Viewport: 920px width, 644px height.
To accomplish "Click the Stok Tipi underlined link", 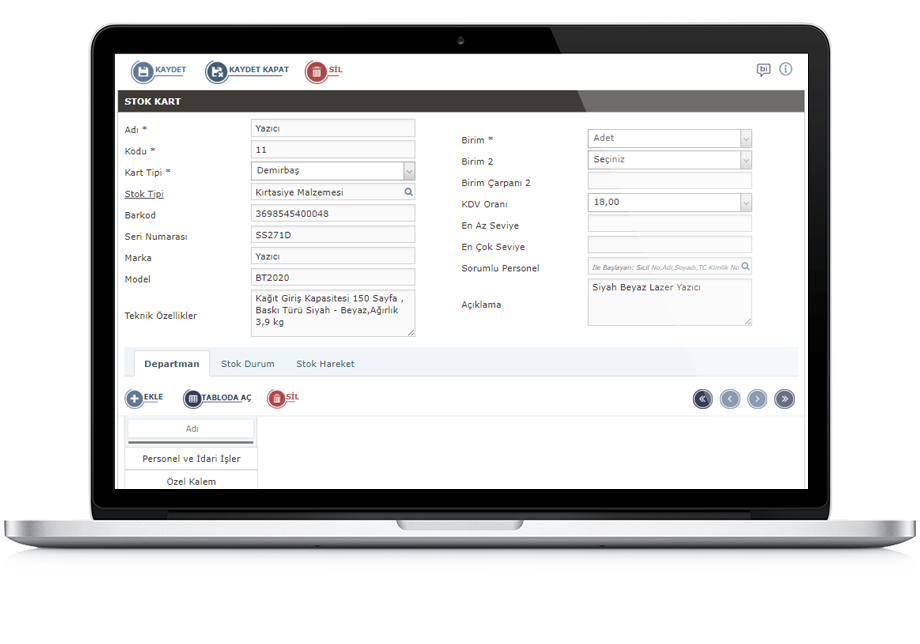I will [144, 194].
